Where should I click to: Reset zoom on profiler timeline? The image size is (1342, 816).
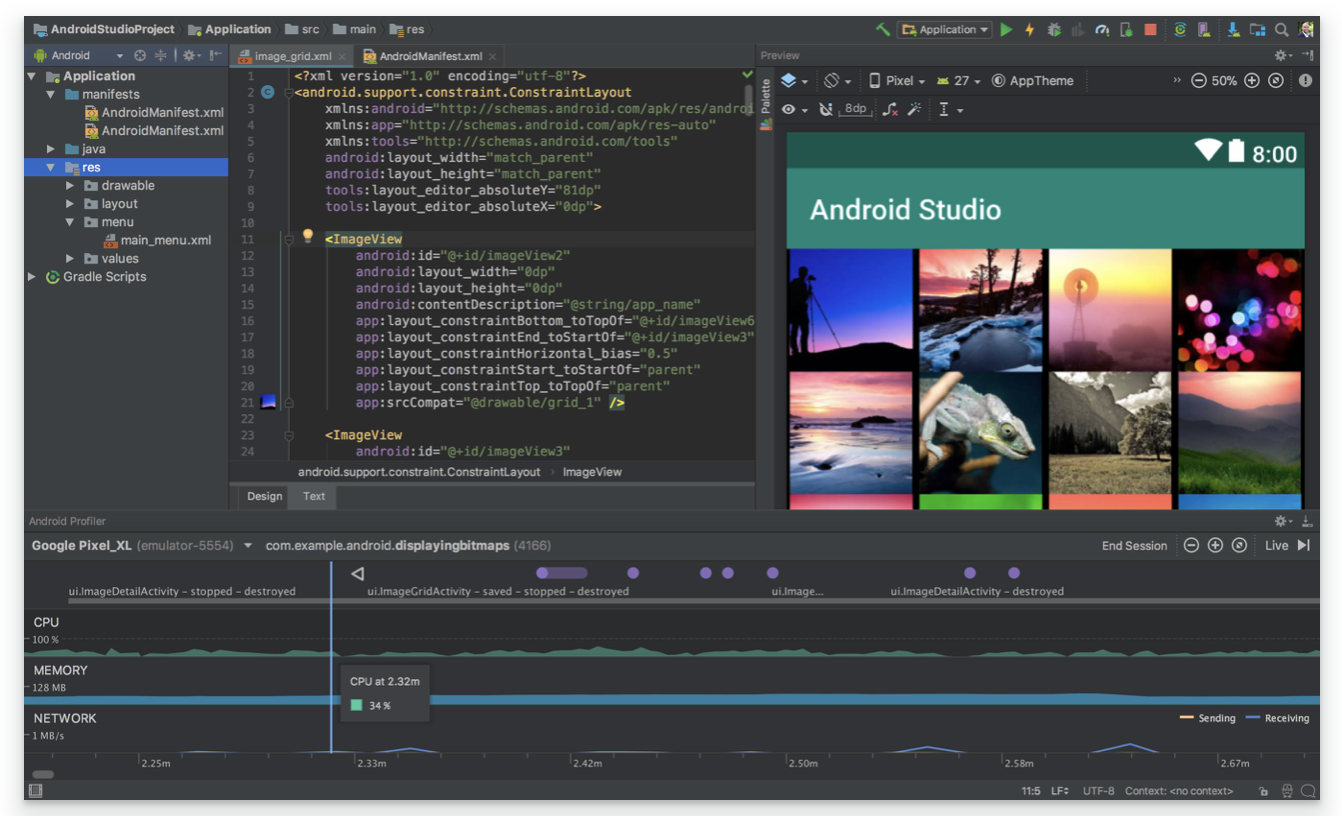click(x=1239, y=545)
